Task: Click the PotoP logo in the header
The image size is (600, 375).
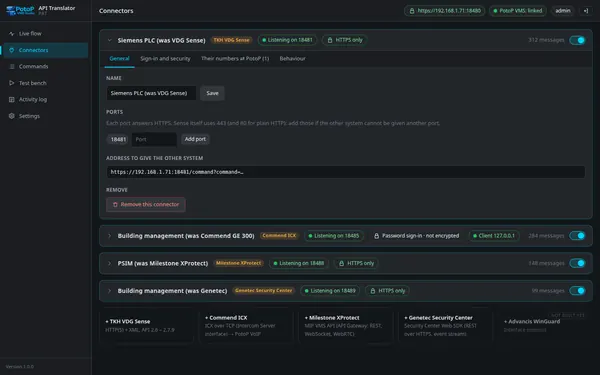Action: pos(20,10)
